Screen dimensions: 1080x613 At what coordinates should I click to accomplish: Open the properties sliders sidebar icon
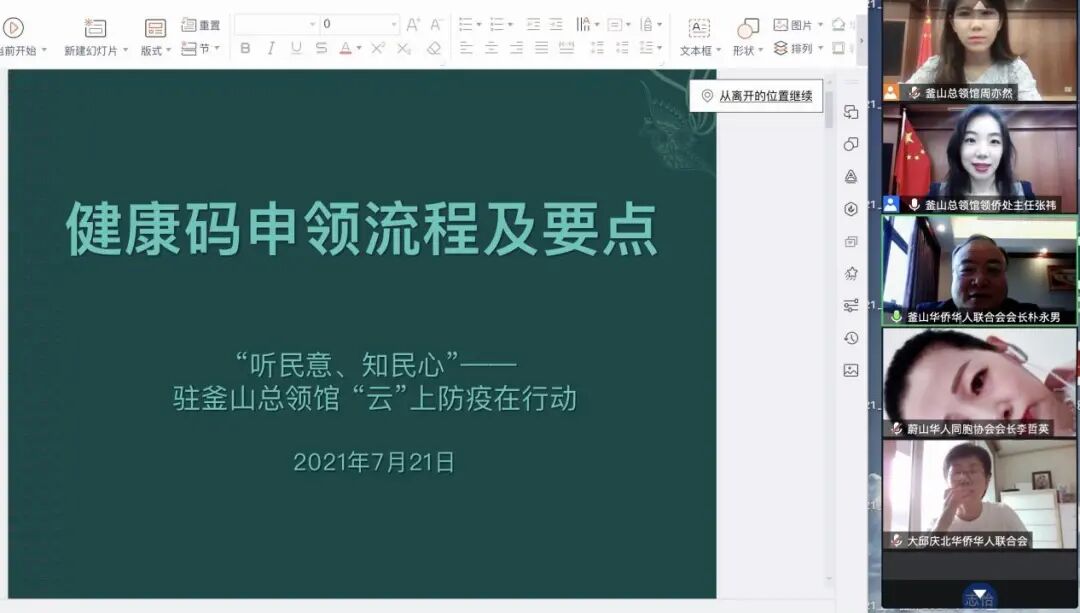[x=851, y=305]
